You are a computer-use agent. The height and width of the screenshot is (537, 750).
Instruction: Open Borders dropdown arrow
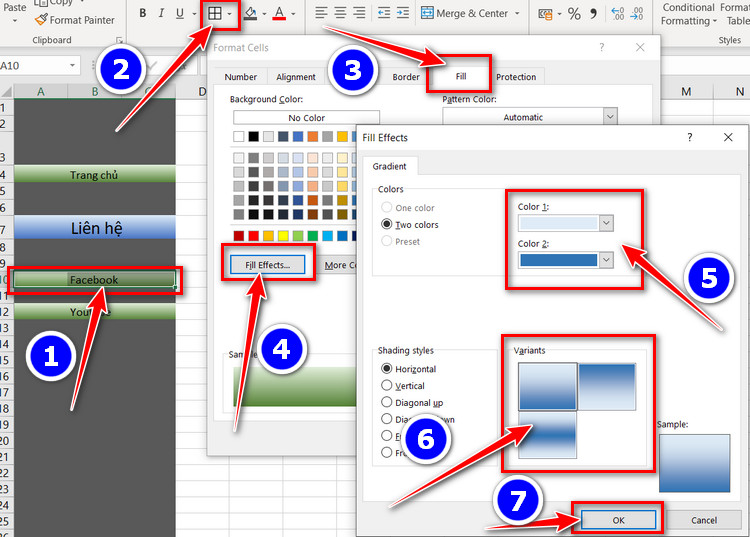tap(230, 14)
